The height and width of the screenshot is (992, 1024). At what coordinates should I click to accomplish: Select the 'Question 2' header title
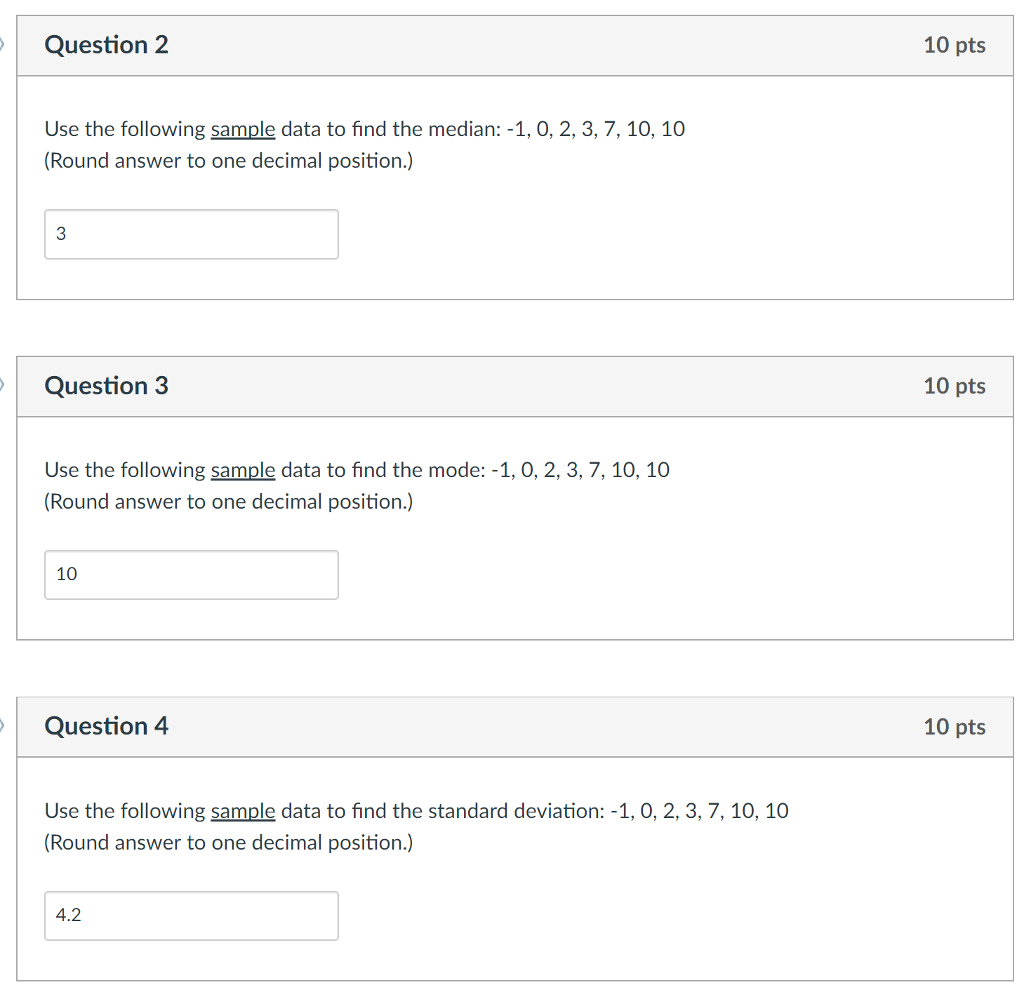click(x=107, y=45)
